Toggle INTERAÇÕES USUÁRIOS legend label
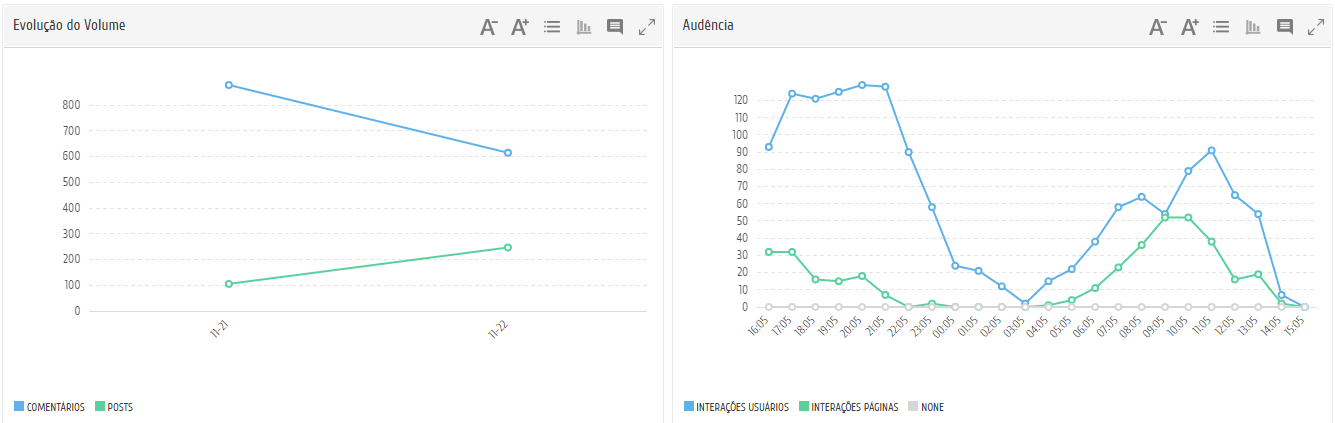Screen dimensions: 1335x423 [742, 407]
